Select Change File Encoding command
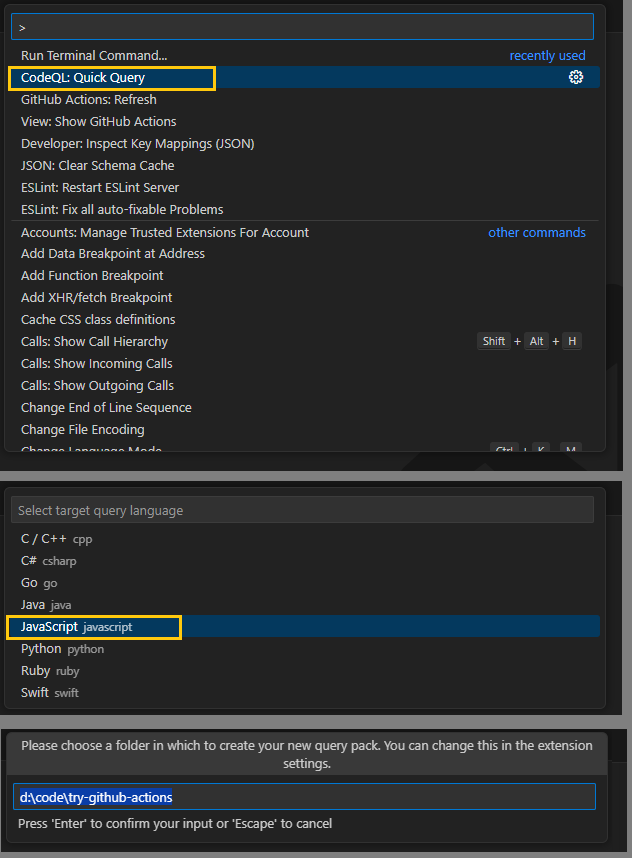 (304, 430)
